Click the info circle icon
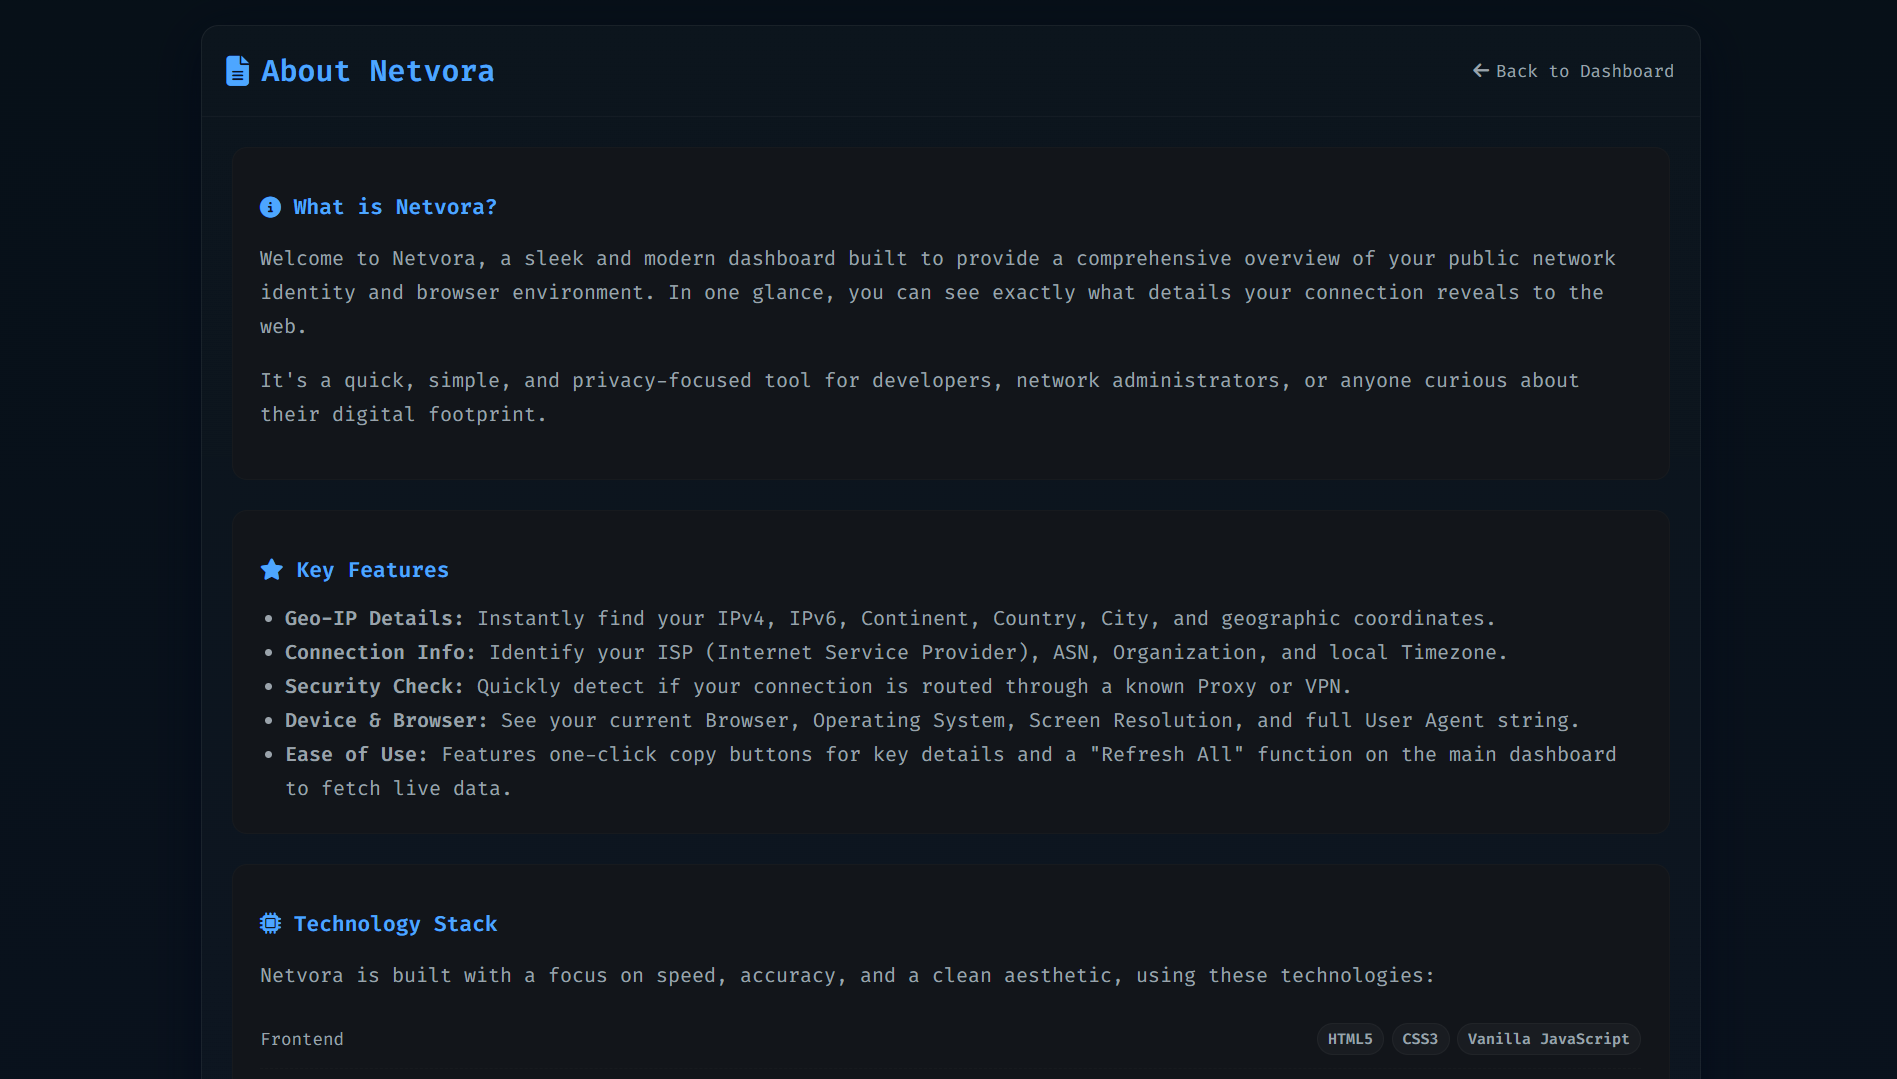This screenshot has height=1079, width=1897. click(x=270, y=207)
